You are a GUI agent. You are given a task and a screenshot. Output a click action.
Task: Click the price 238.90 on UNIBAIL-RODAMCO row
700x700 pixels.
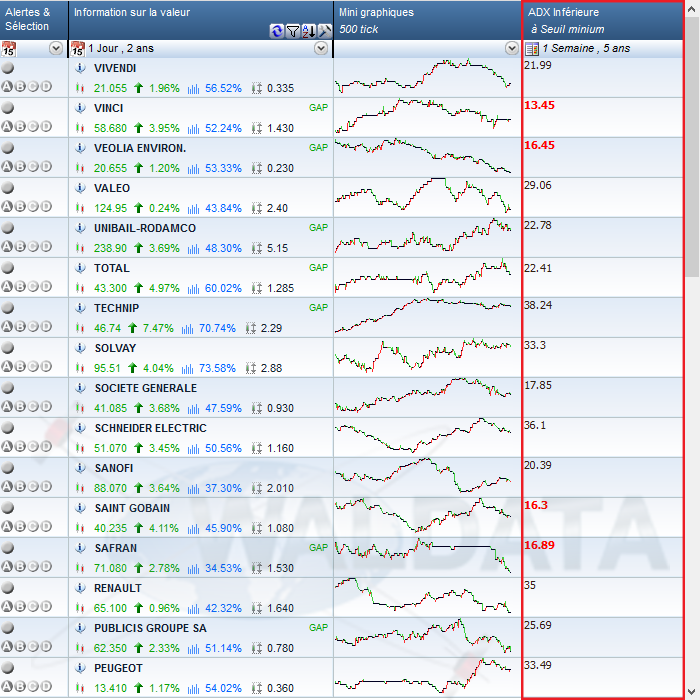(x=110, y=248)
